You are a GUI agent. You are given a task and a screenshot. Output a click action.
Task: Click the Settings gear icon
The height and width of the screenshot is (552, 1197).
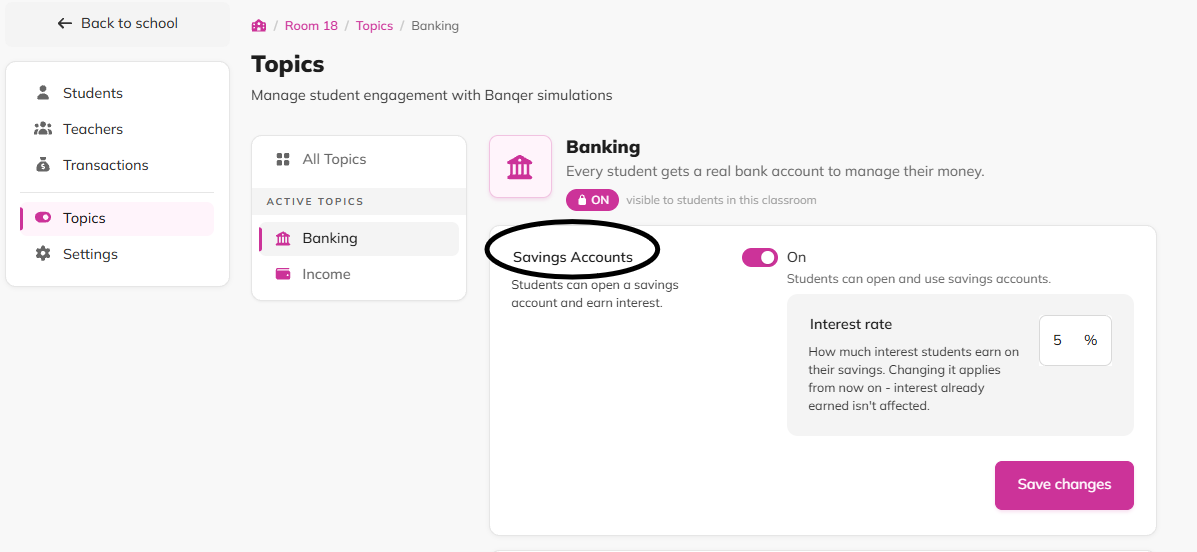point(43,253)
